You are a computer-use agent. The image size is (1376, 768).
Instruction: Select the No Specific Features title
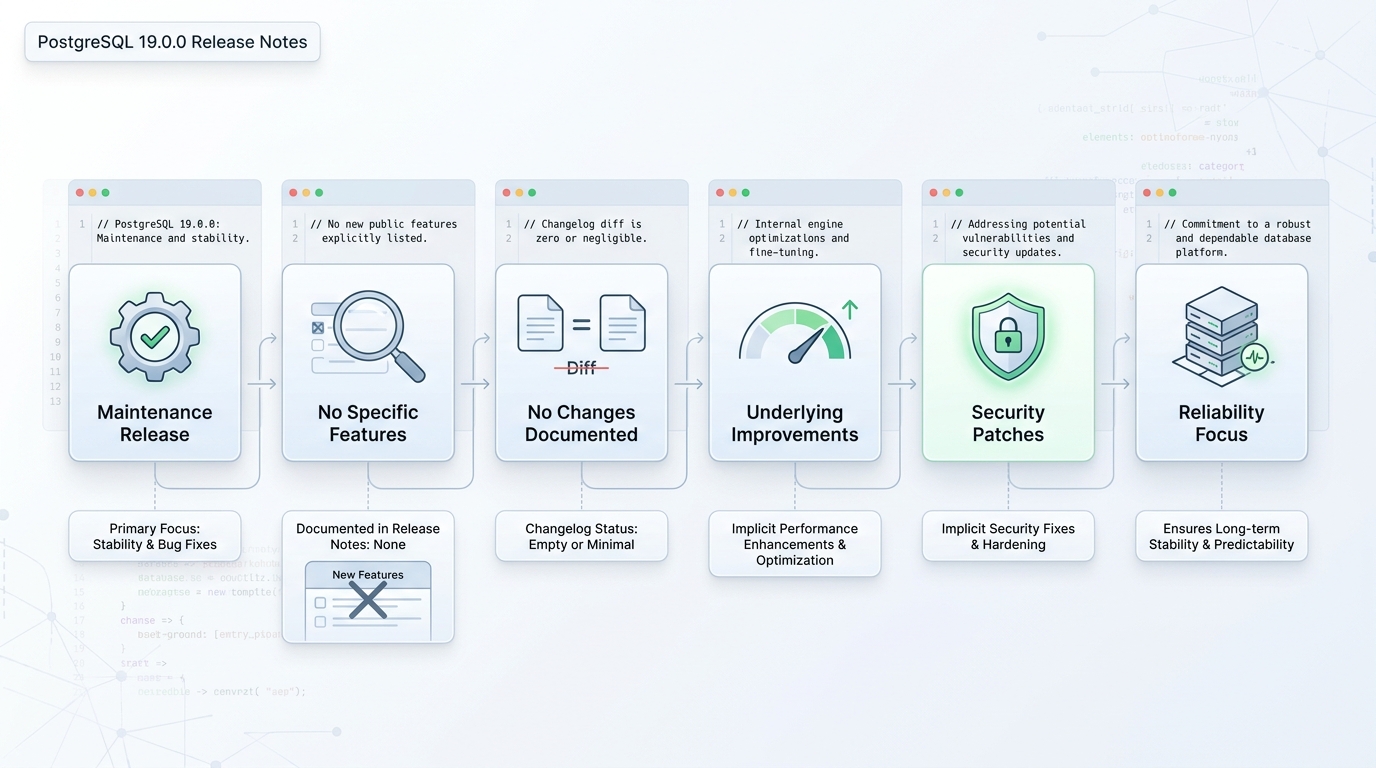(x=368, y=423)
